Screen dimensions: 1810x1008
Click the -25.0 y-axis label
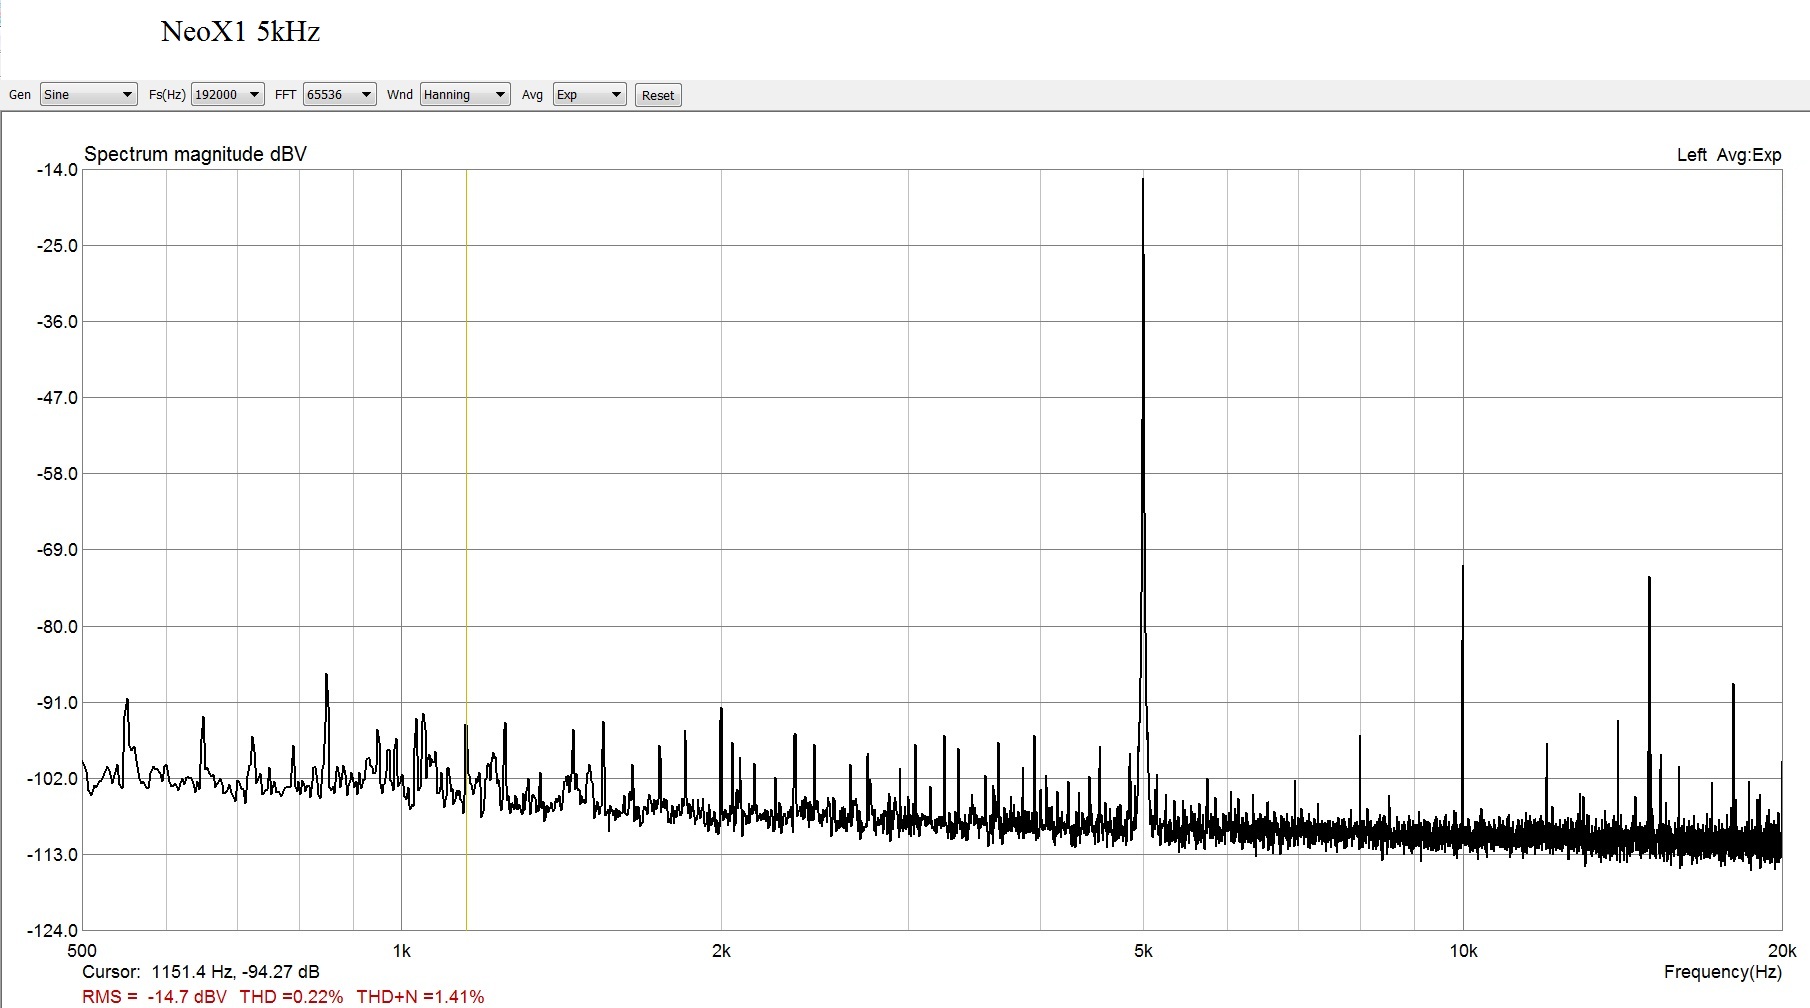(57, 246)
